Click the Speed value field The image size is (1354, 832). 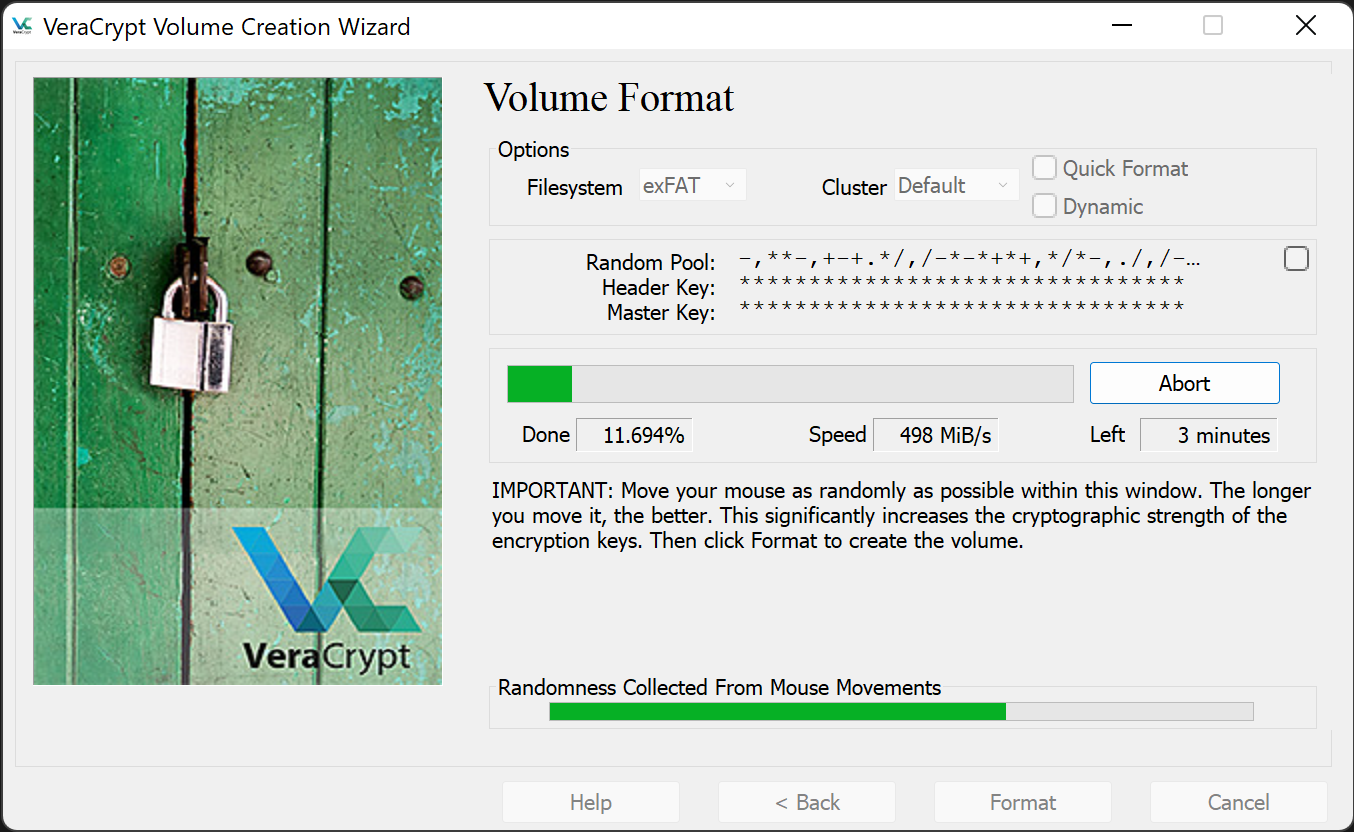coord(935,434)
